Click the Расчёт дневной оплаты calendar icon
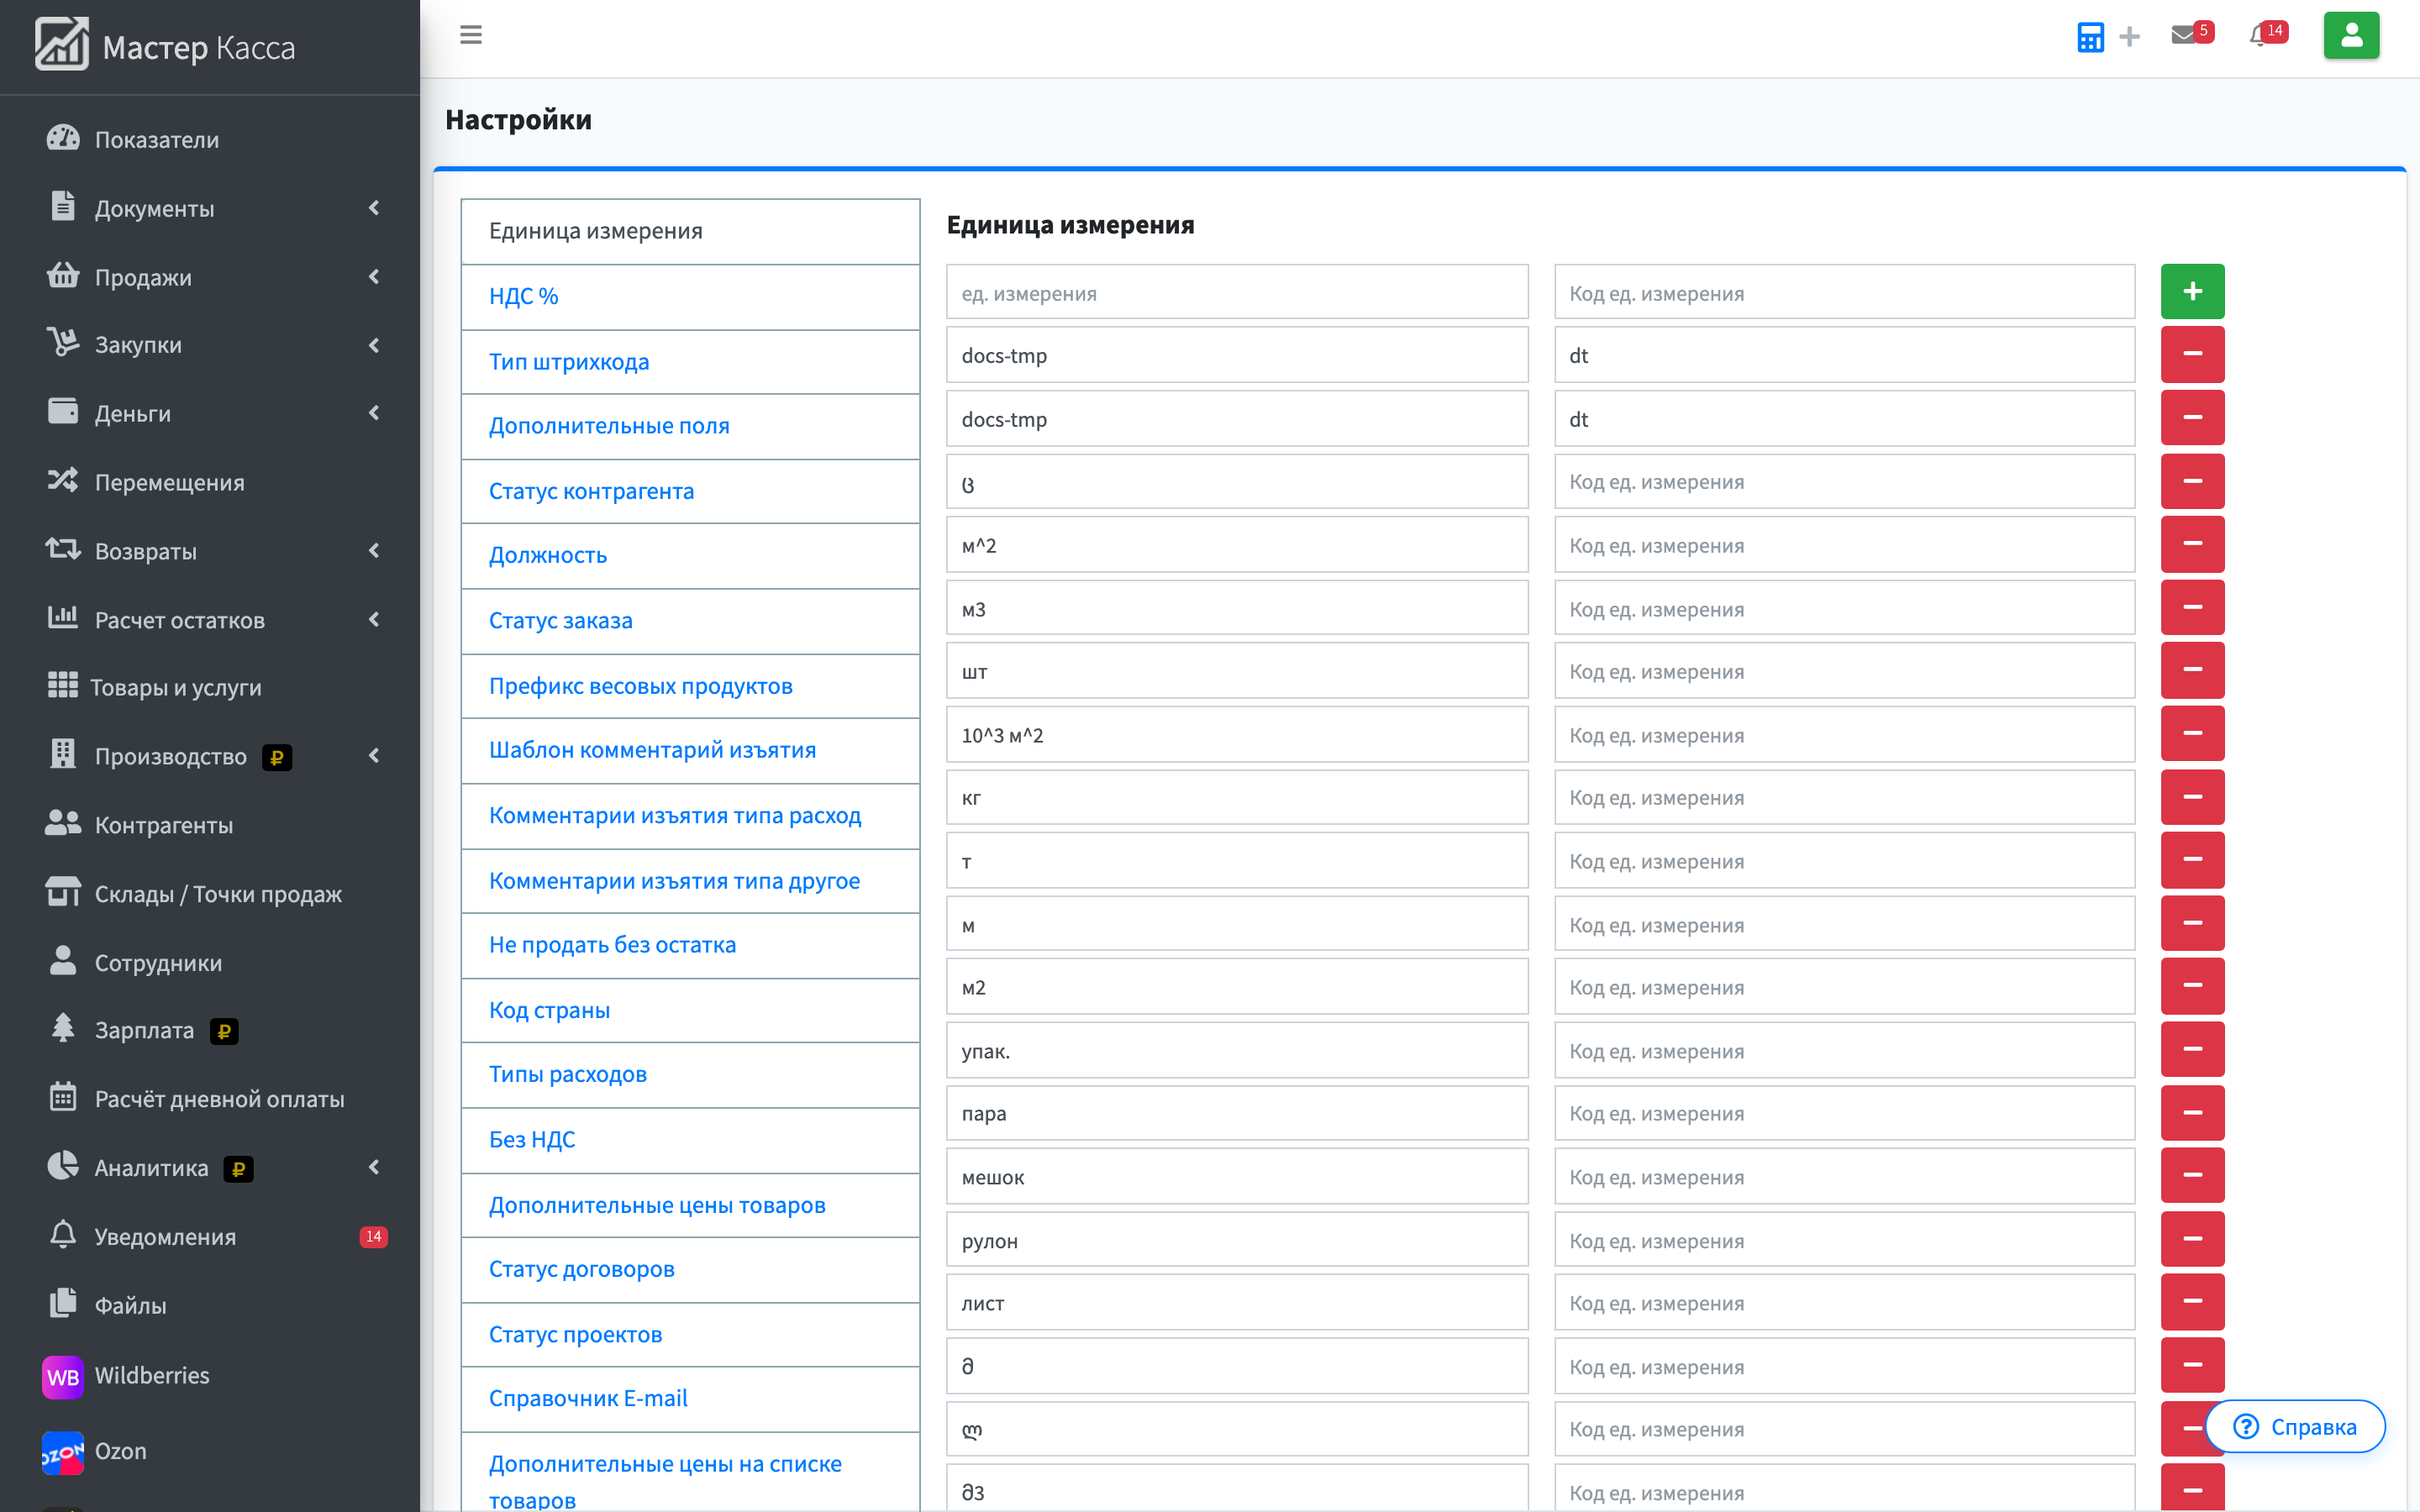The height and width of the screenshot is (1512, 2420). click(63, 1097)
